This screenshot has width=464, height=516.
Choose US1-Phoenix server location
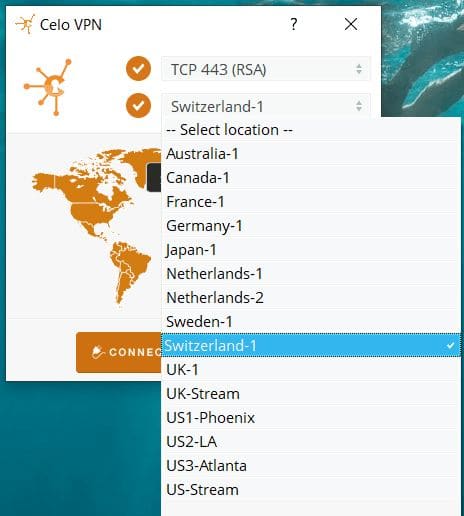pos(311,418)
